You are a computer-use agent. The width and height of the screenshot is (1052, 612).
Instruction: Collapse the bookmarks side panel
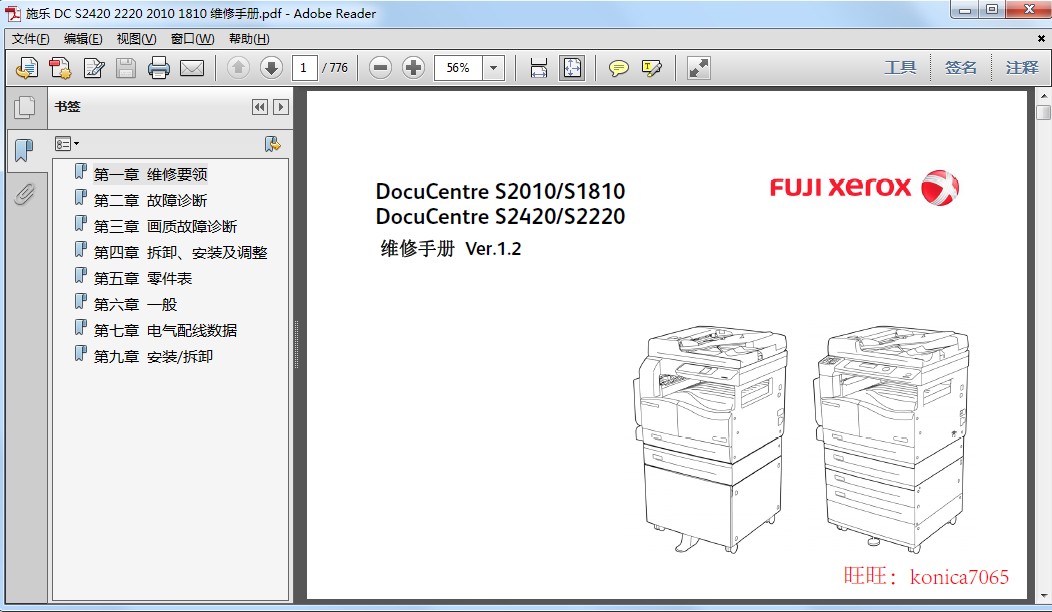(260, 107)
